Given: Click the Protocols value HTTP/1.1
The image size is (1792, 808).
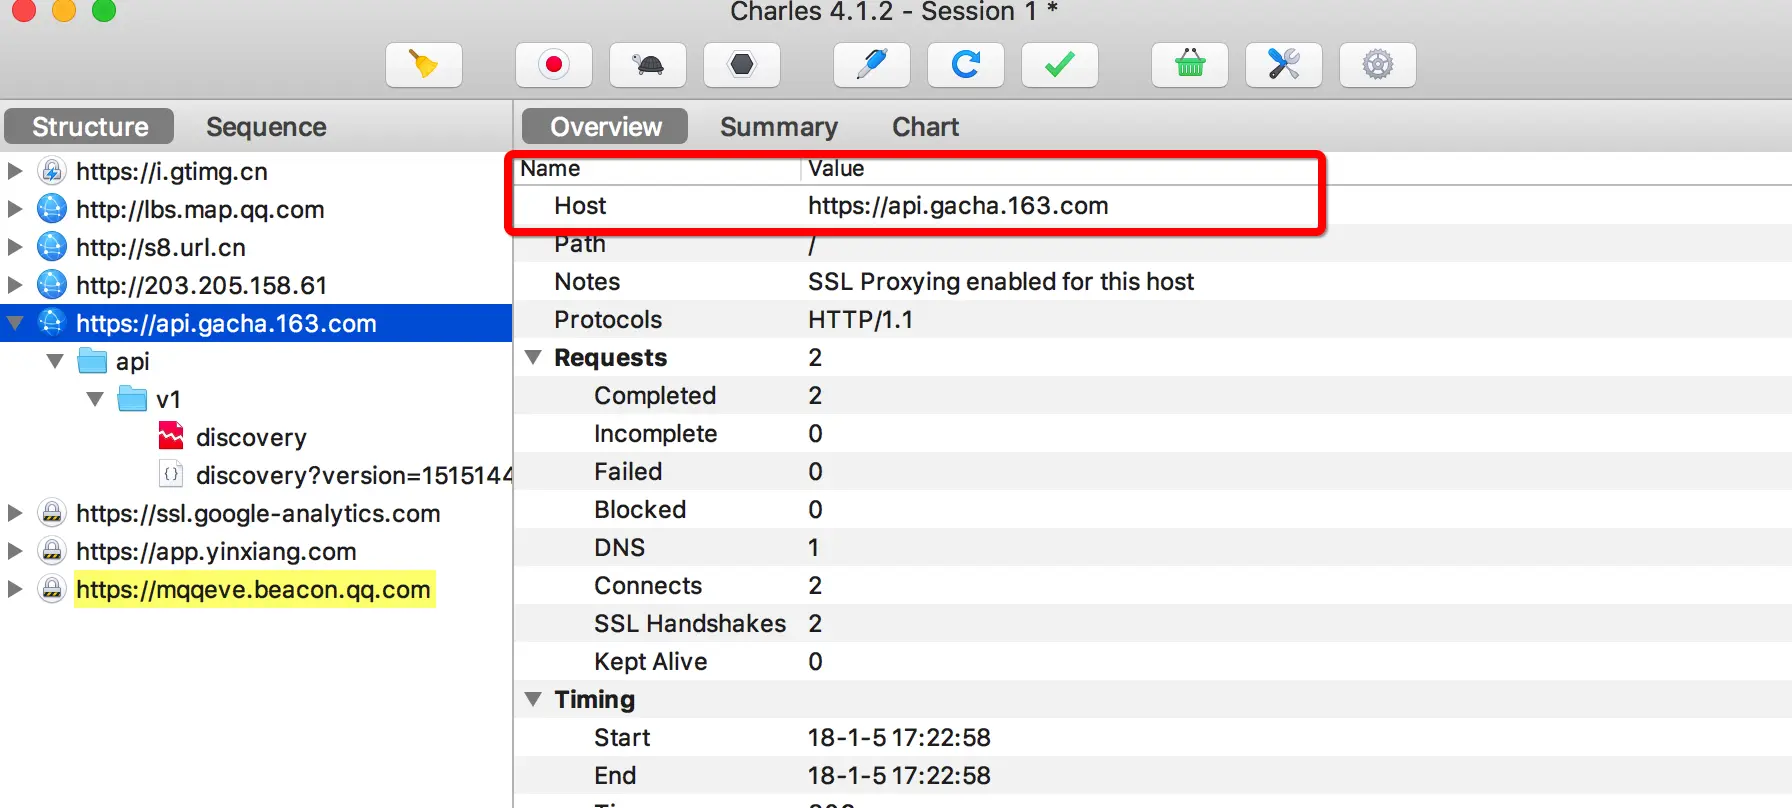Looking at the screenshot, I should tap(860, 320).
